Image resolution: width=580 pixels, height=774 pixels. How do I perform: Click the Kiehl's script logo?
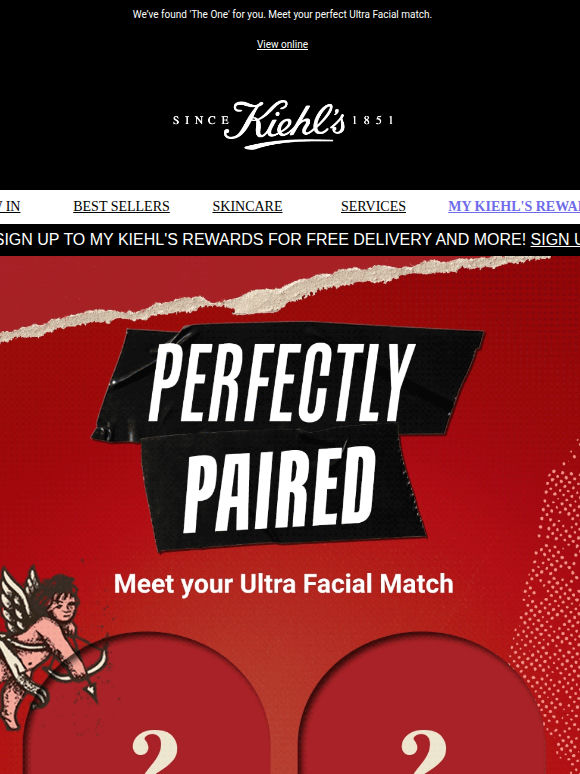284,125
